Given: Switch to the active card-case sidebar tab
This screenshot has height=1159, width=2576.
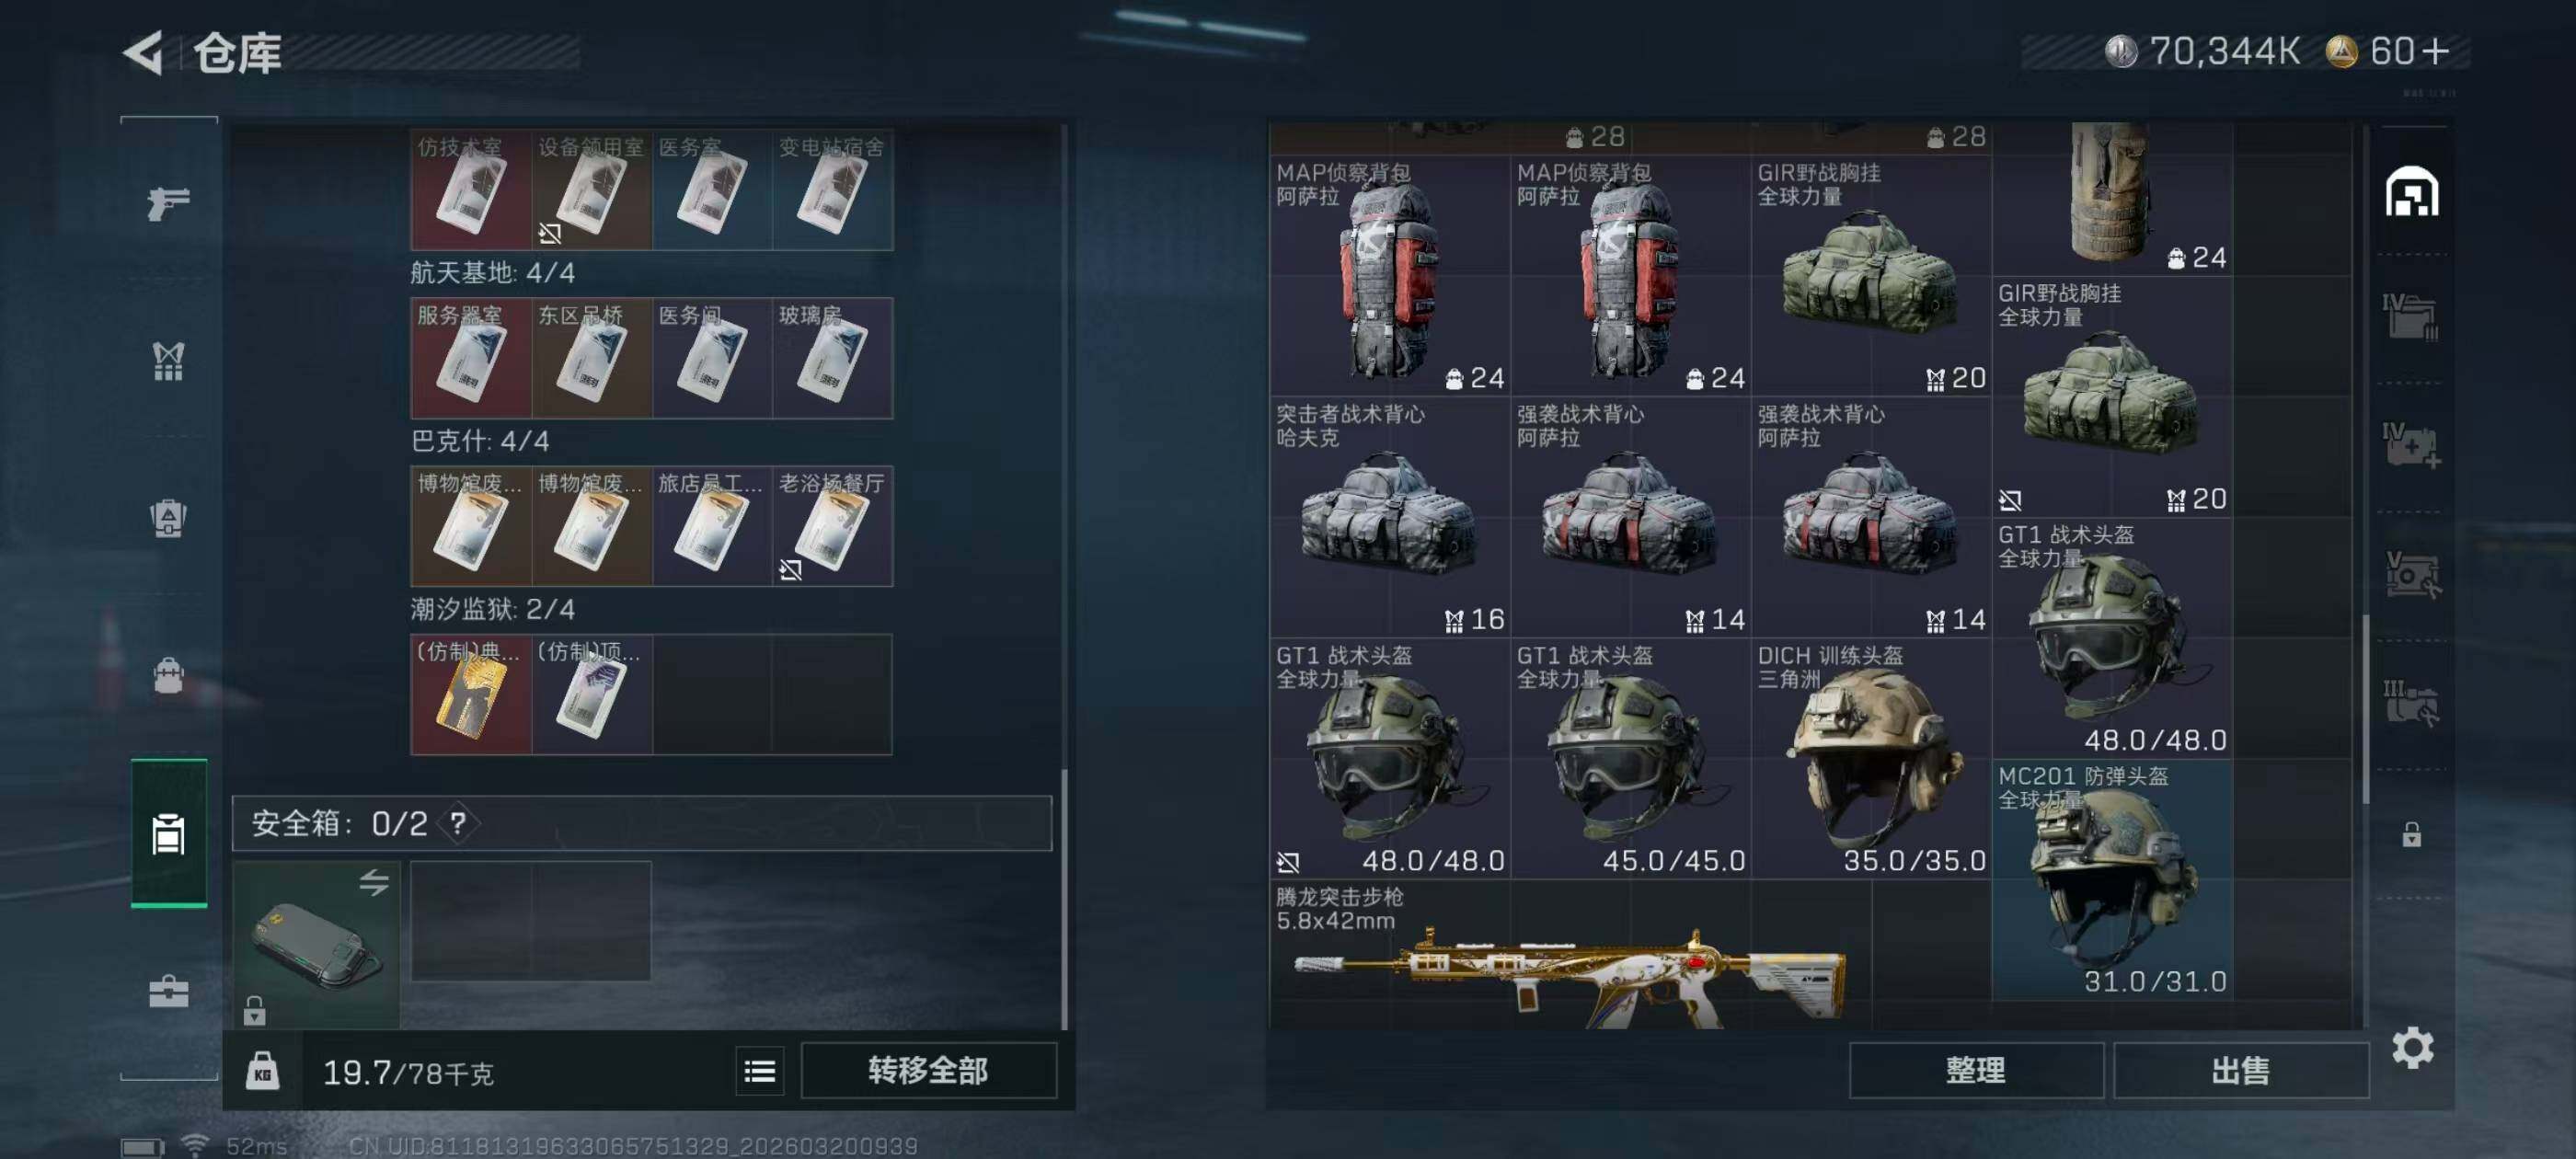Looking at the screenshot, I should tap(168, 833).
